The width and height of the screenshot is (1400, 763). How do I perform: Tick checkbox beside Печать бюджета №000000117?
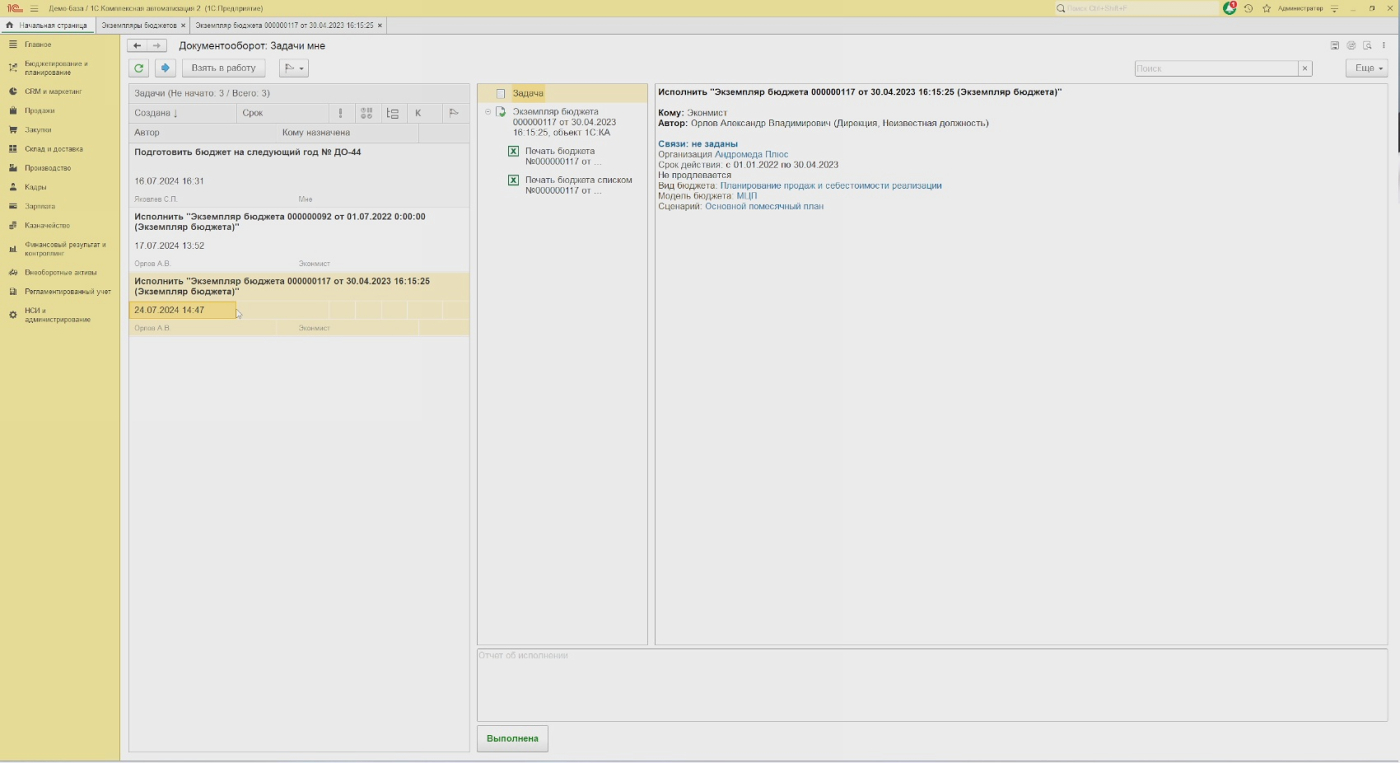(514, 151)
